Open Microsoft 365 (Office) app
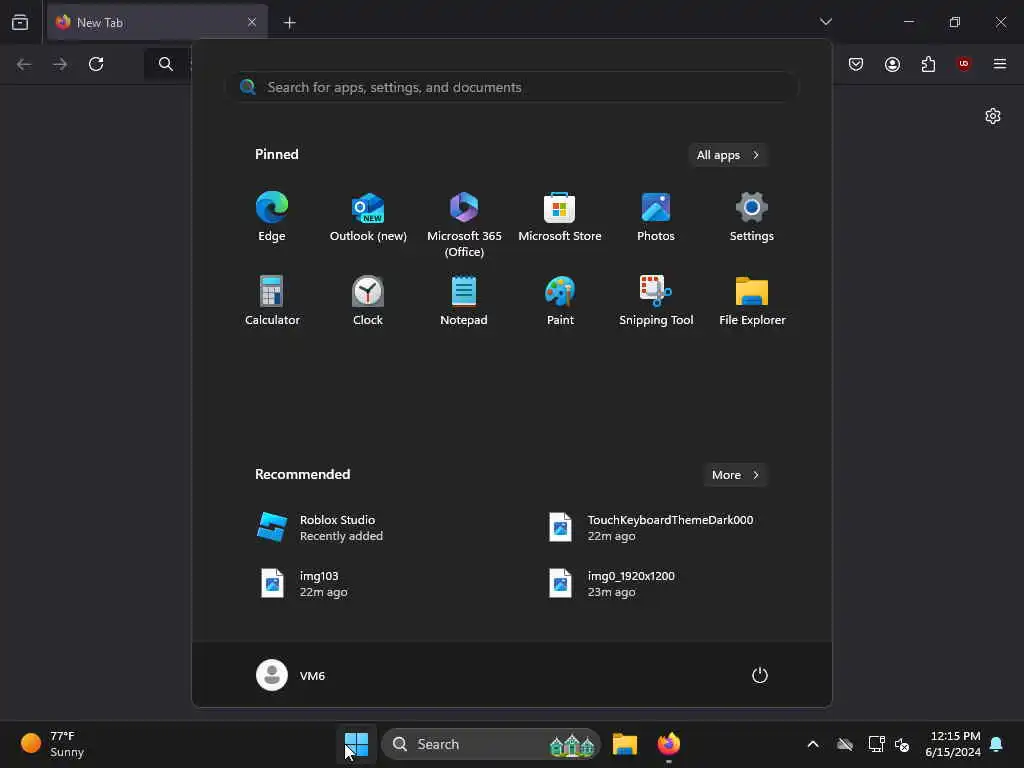Viewport: 1024px width, 768px height. [464, 225]
